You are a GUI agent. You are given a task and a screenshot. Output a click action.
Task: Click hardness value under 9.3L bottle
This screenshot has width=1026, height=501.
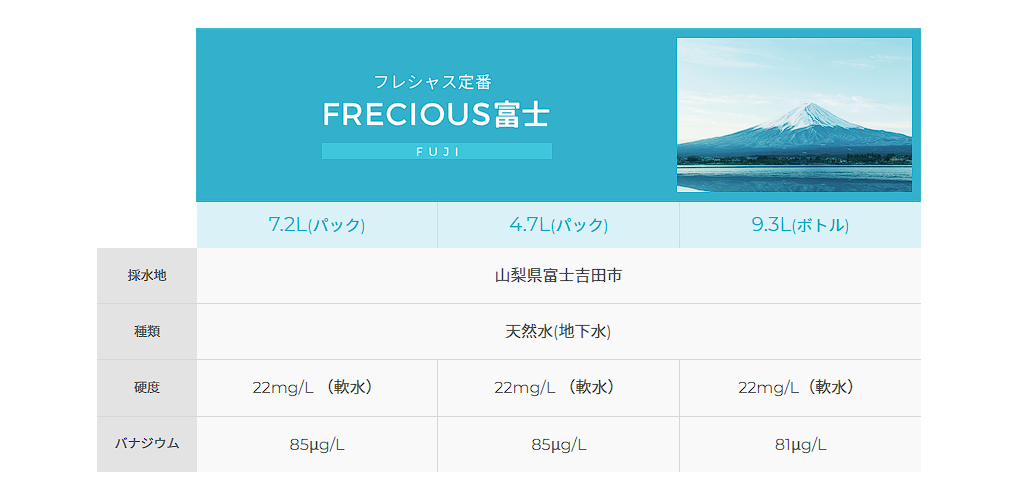point(800,388)
